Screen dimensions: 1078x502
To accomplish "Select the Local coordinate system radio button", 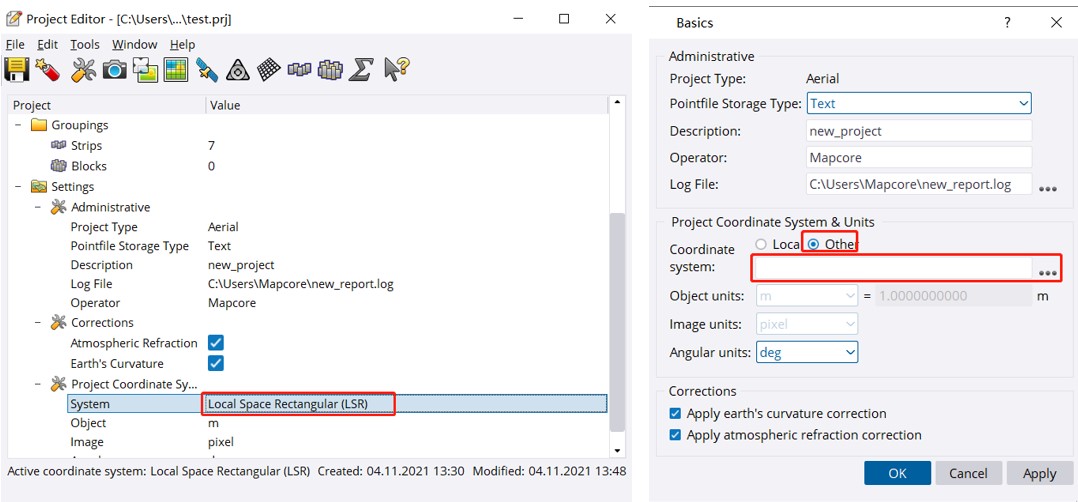I will click(762, 244).
